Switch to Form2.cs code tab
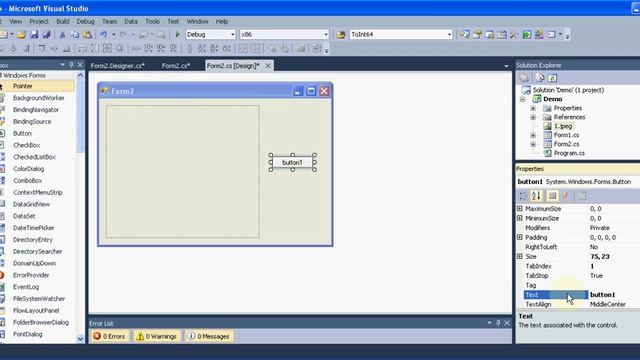The width and height of the screenshot is (640, 360). [176, 66]
